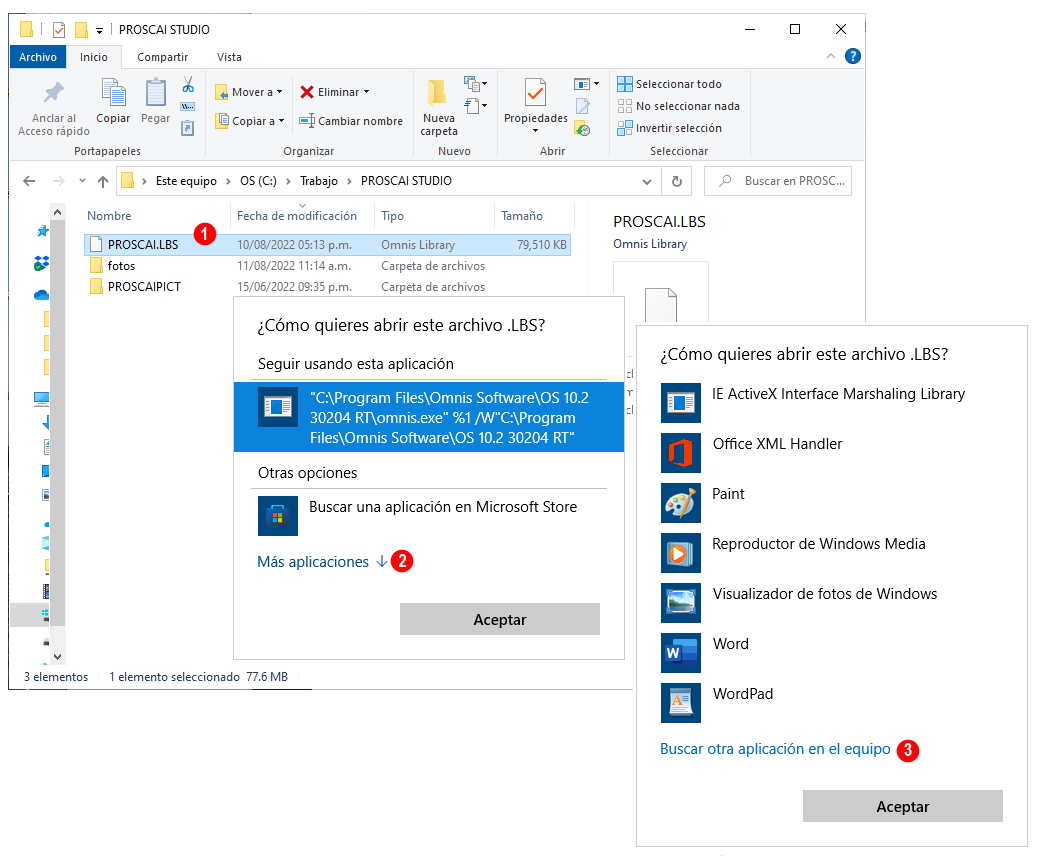Expand the address bar history dropdown
This screenshot has width=1046, height=856.
coord(646,181)
